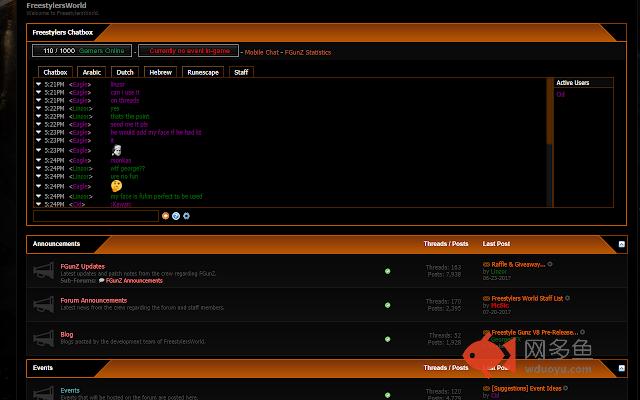The image size is (640, 400).
Task: Switch to the Arabic chat tab
Action: [x=91, y=72]
